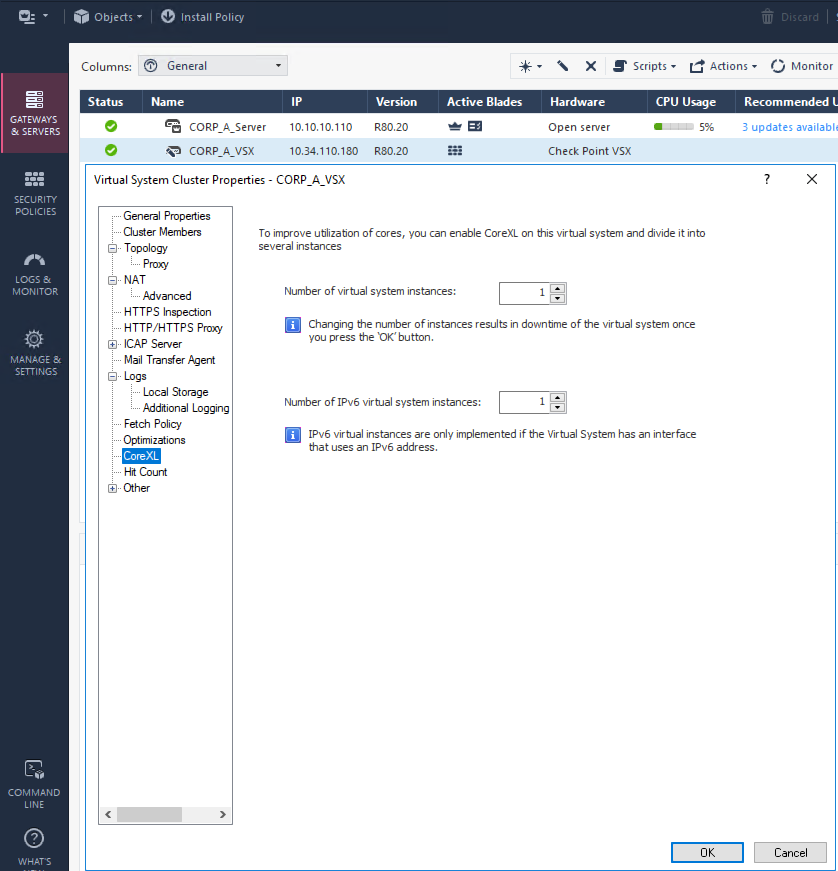Click the Discard trash icon
This screenshot has width=838, height=871.
coord(767,17)
